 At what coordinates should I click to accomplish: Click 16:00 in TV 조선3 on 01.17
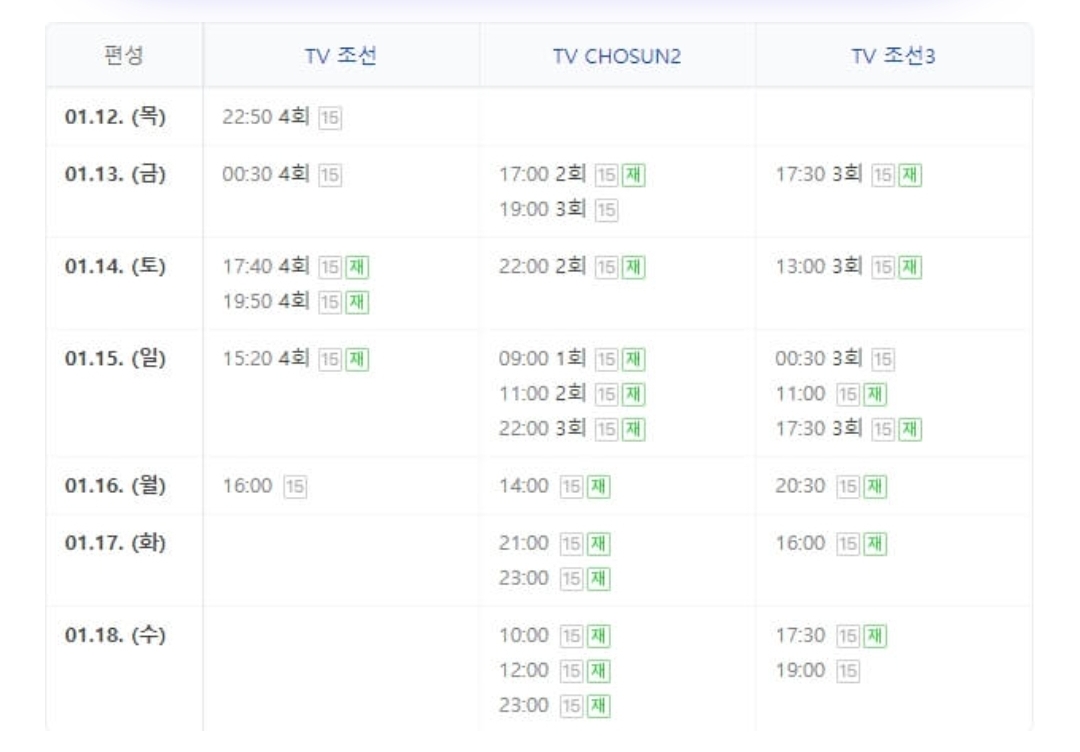coord(800,543)
